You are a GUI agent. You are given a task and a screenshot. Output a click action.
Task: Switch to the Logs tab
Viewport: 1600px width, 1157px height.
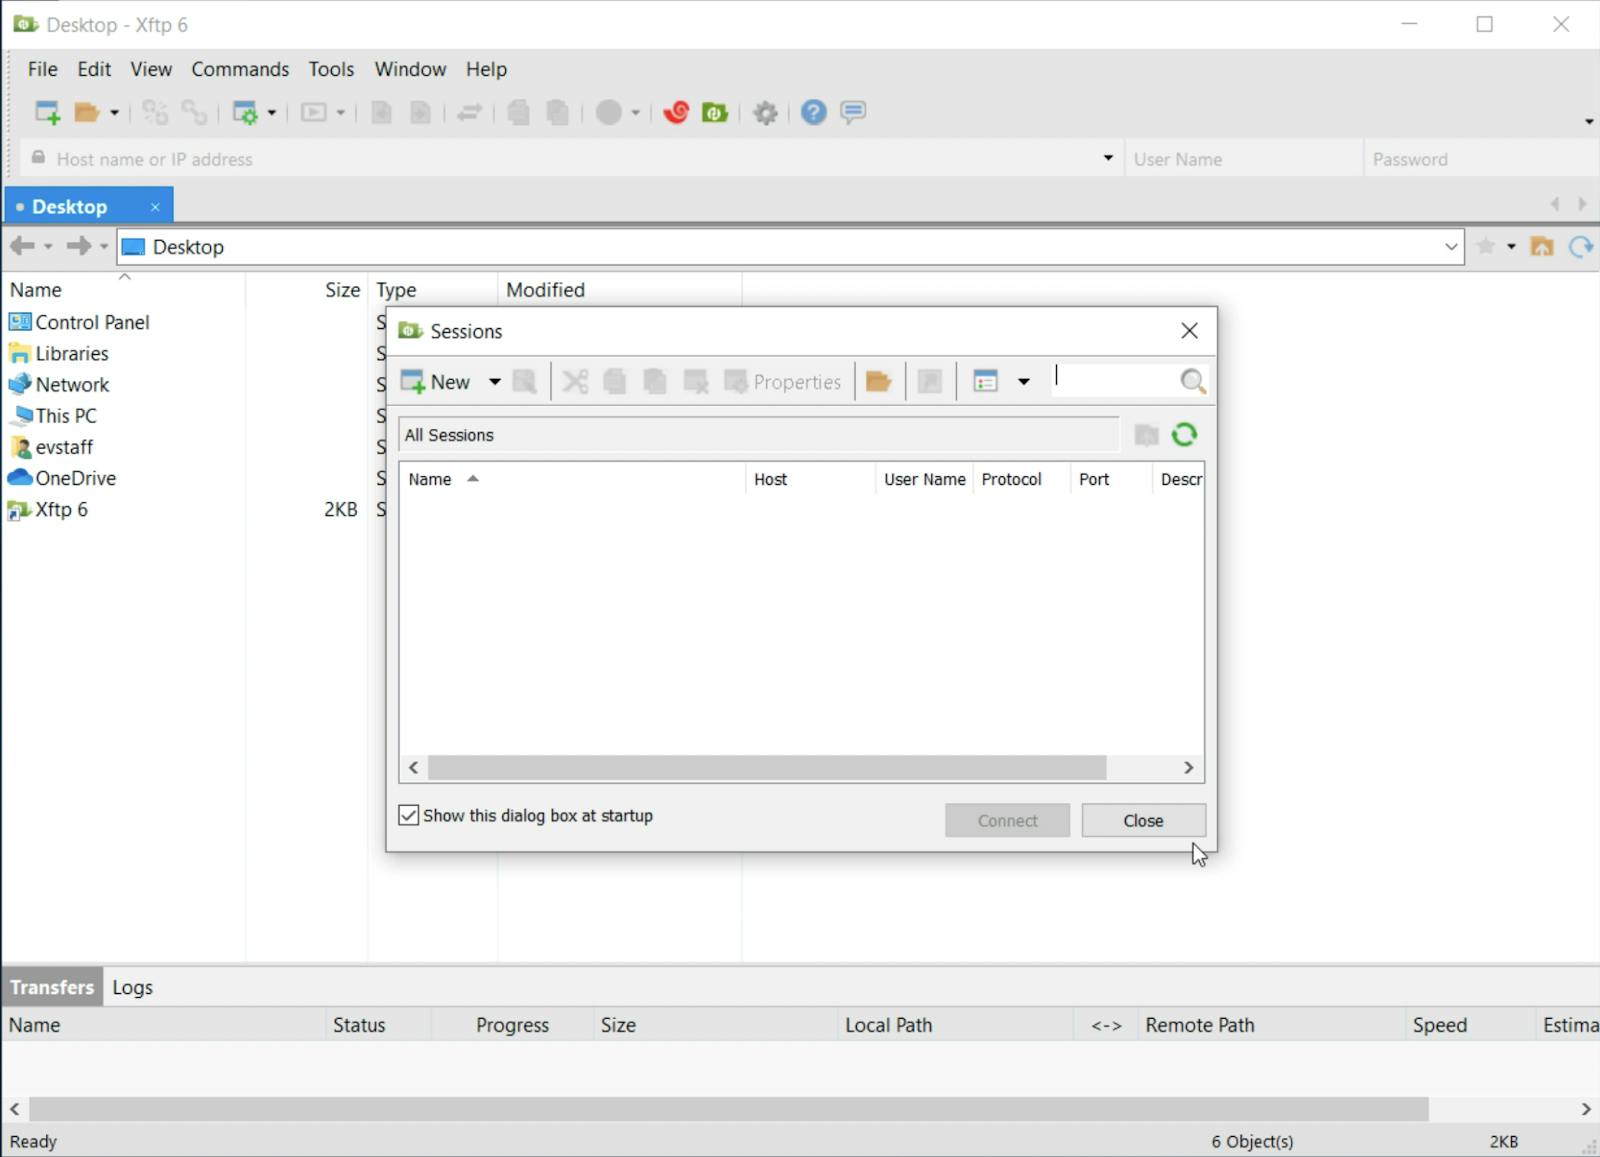pyautogui.click(x=132, y=987)
